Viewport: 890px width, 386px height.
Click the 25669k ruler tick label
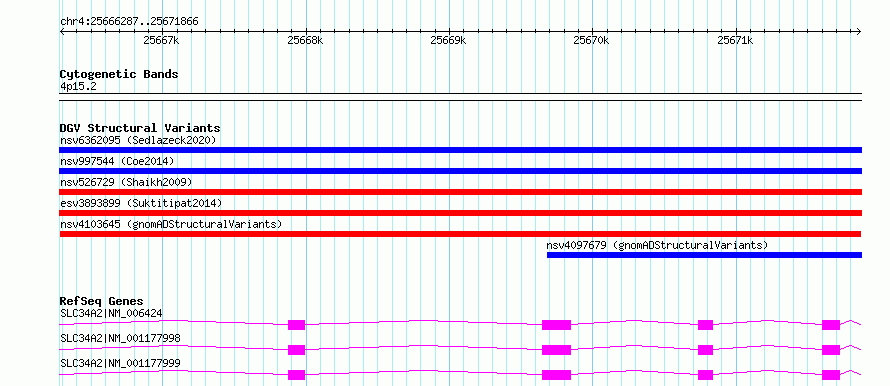tap(448, 40)
